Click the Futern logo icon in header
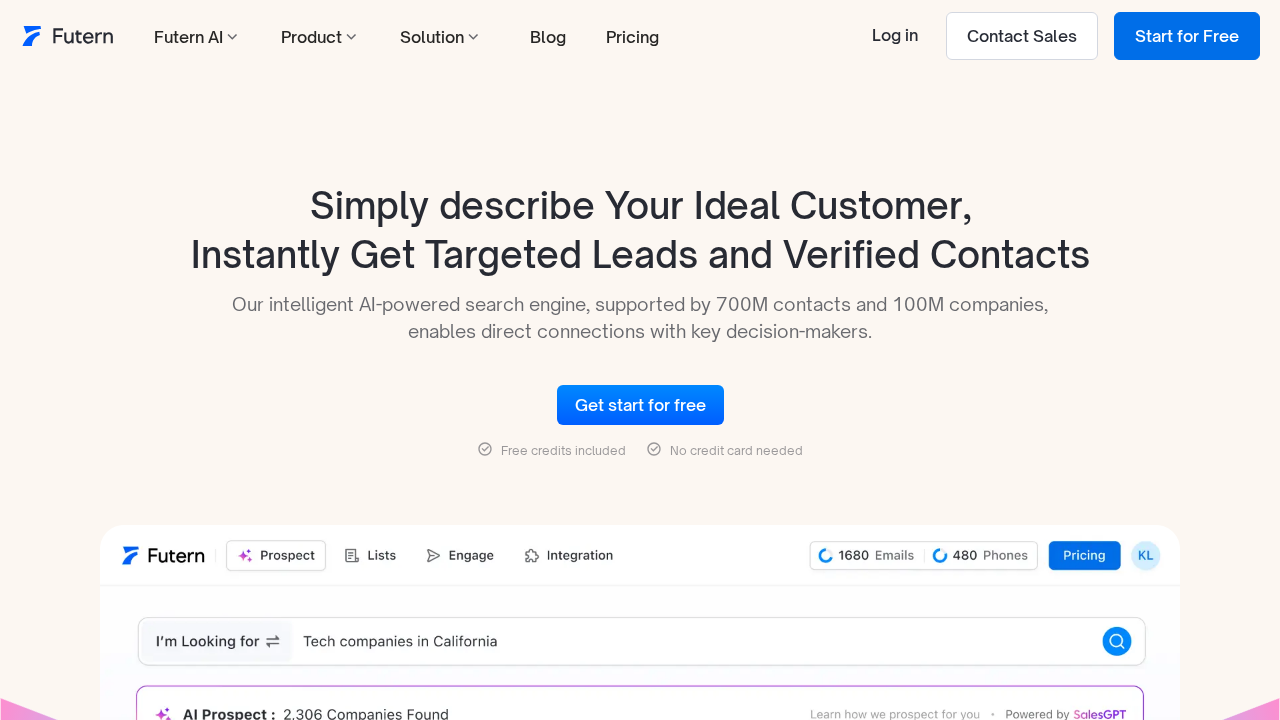 point(32,36)
